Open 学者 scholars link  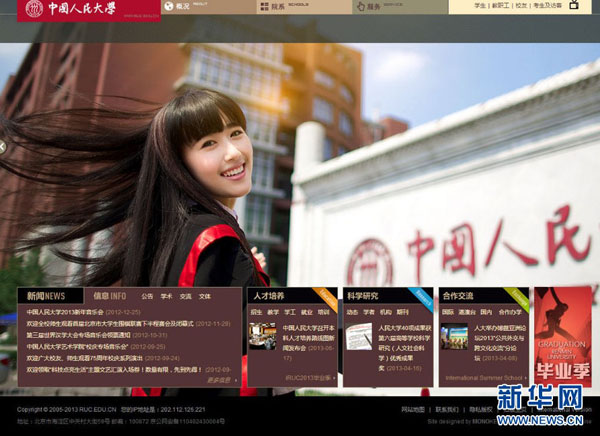coord(369,312)
